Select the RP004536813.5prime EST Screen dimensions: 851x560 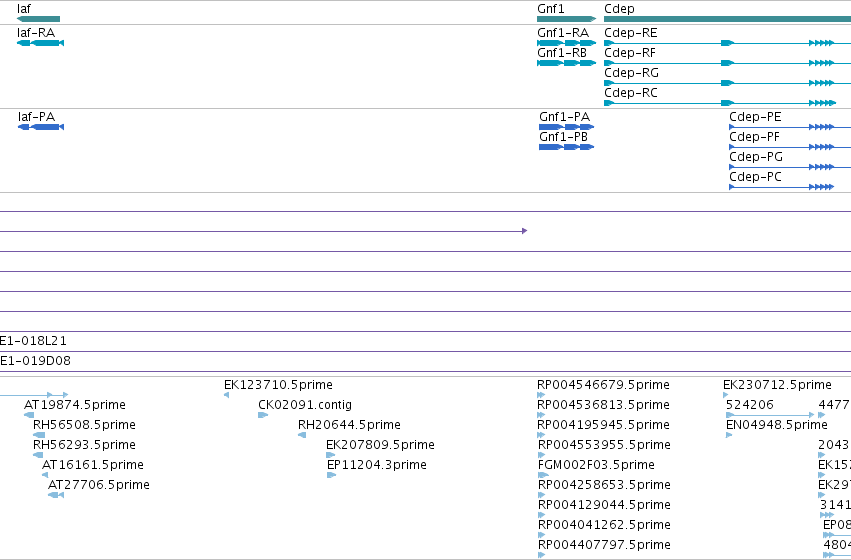pyautogui.click(x=604, y=405)
